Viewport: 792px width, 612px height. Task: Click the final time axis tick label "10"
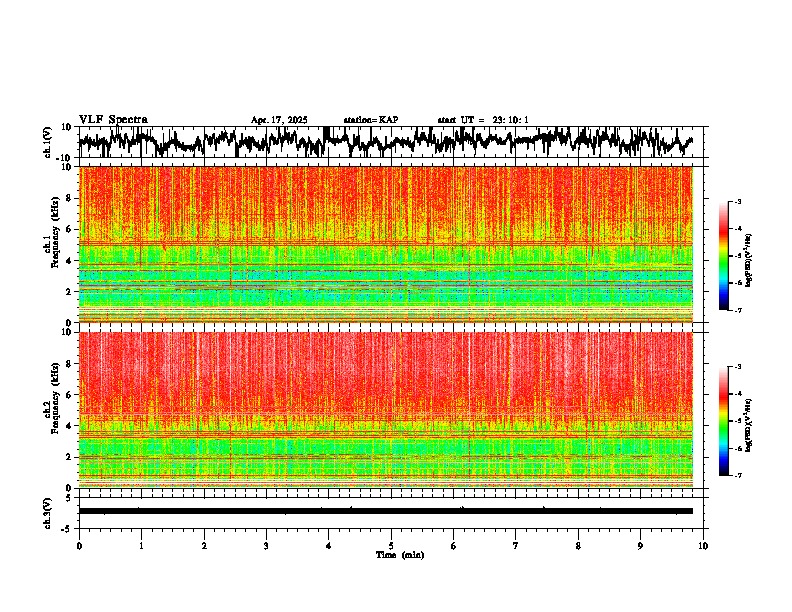tap(703, 546)
